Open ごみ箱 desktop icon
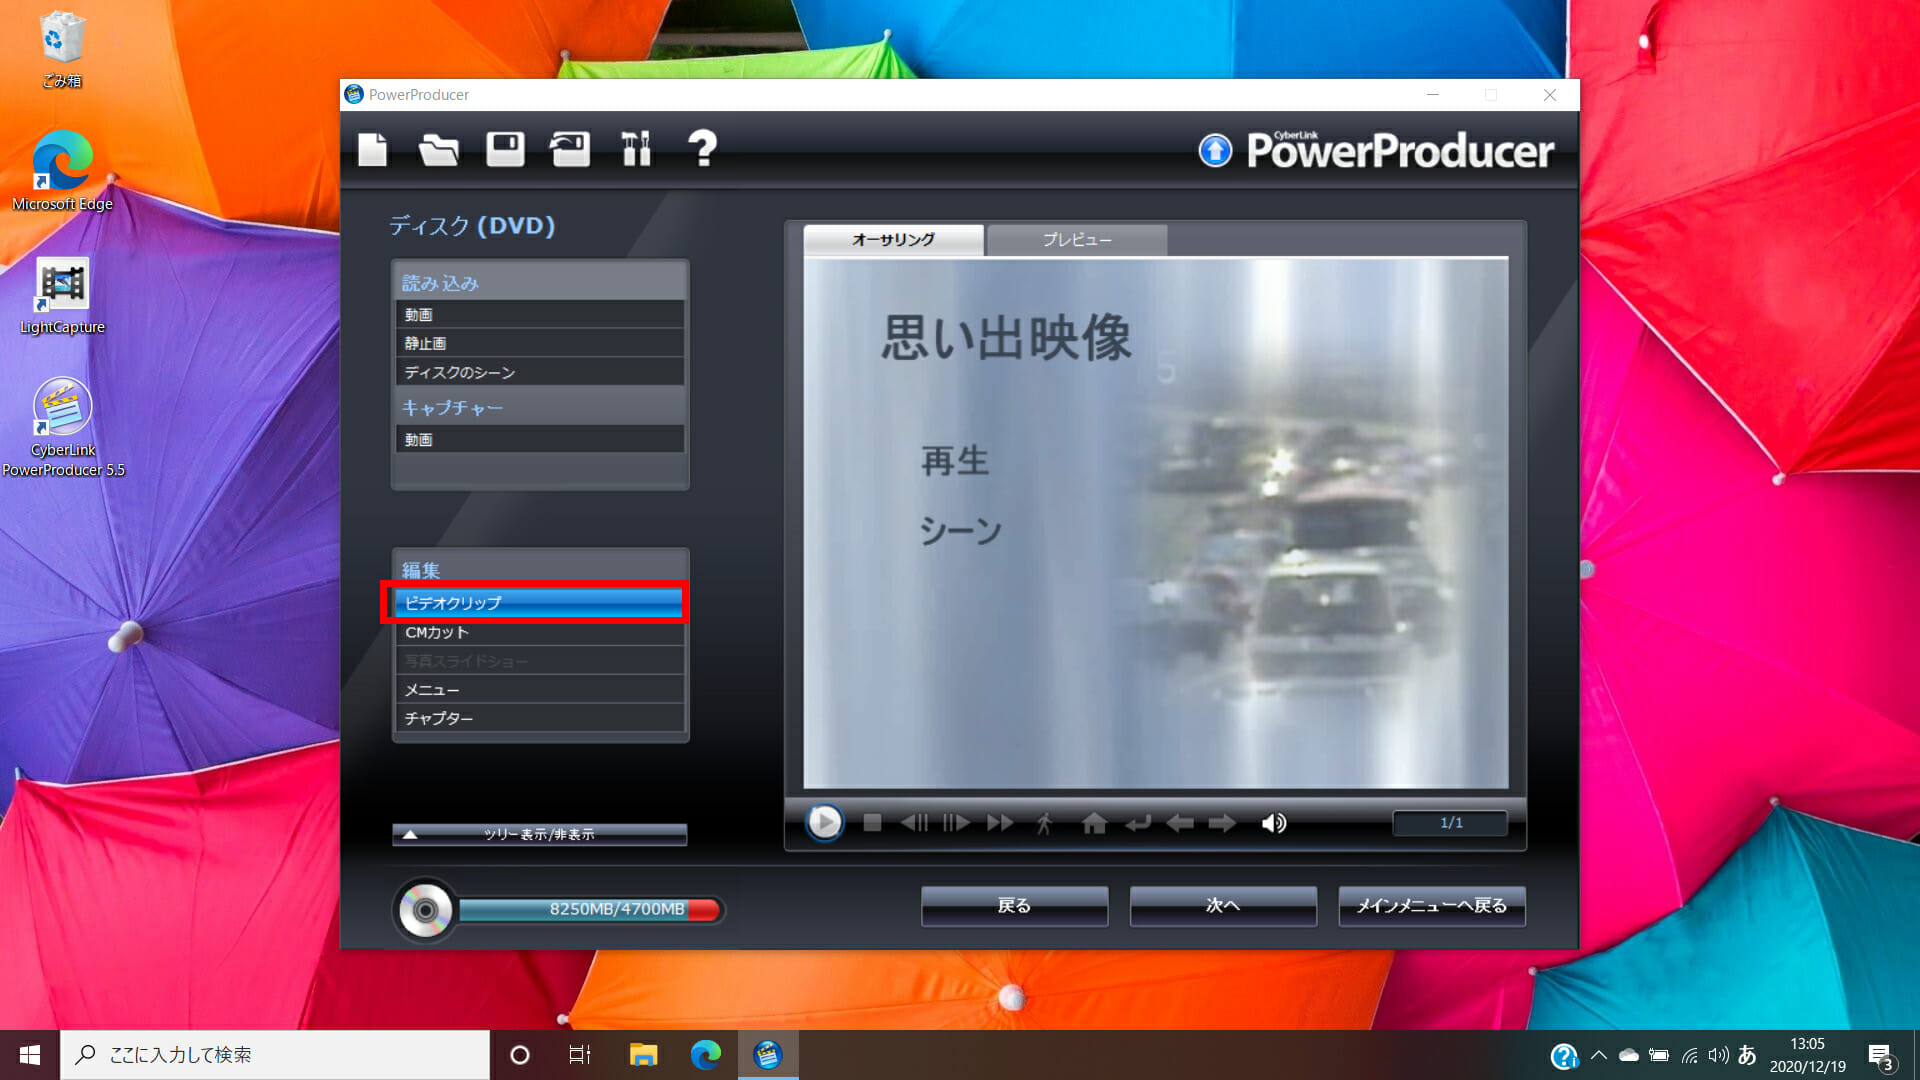Viewport: 1920px width, 1080px height. [x=62, y=50]
